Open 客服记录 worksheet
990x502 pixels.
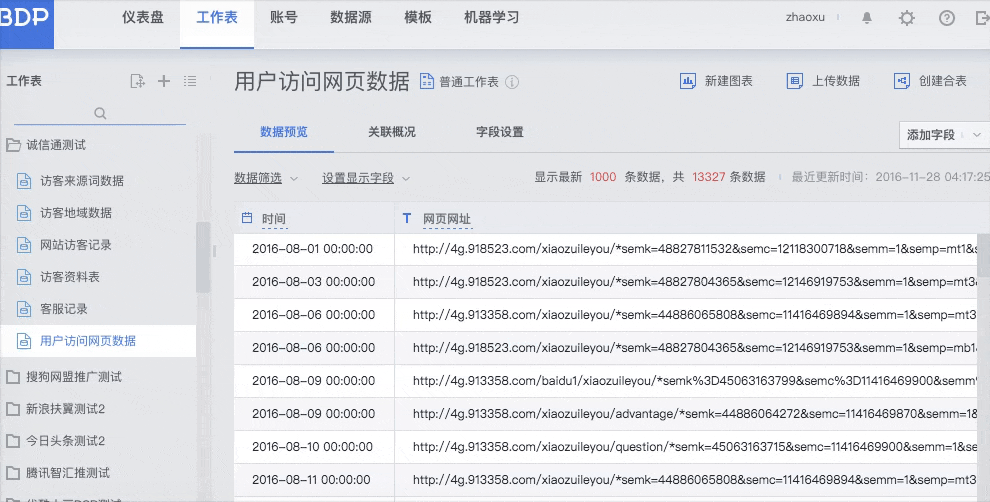tap(64, 309)
